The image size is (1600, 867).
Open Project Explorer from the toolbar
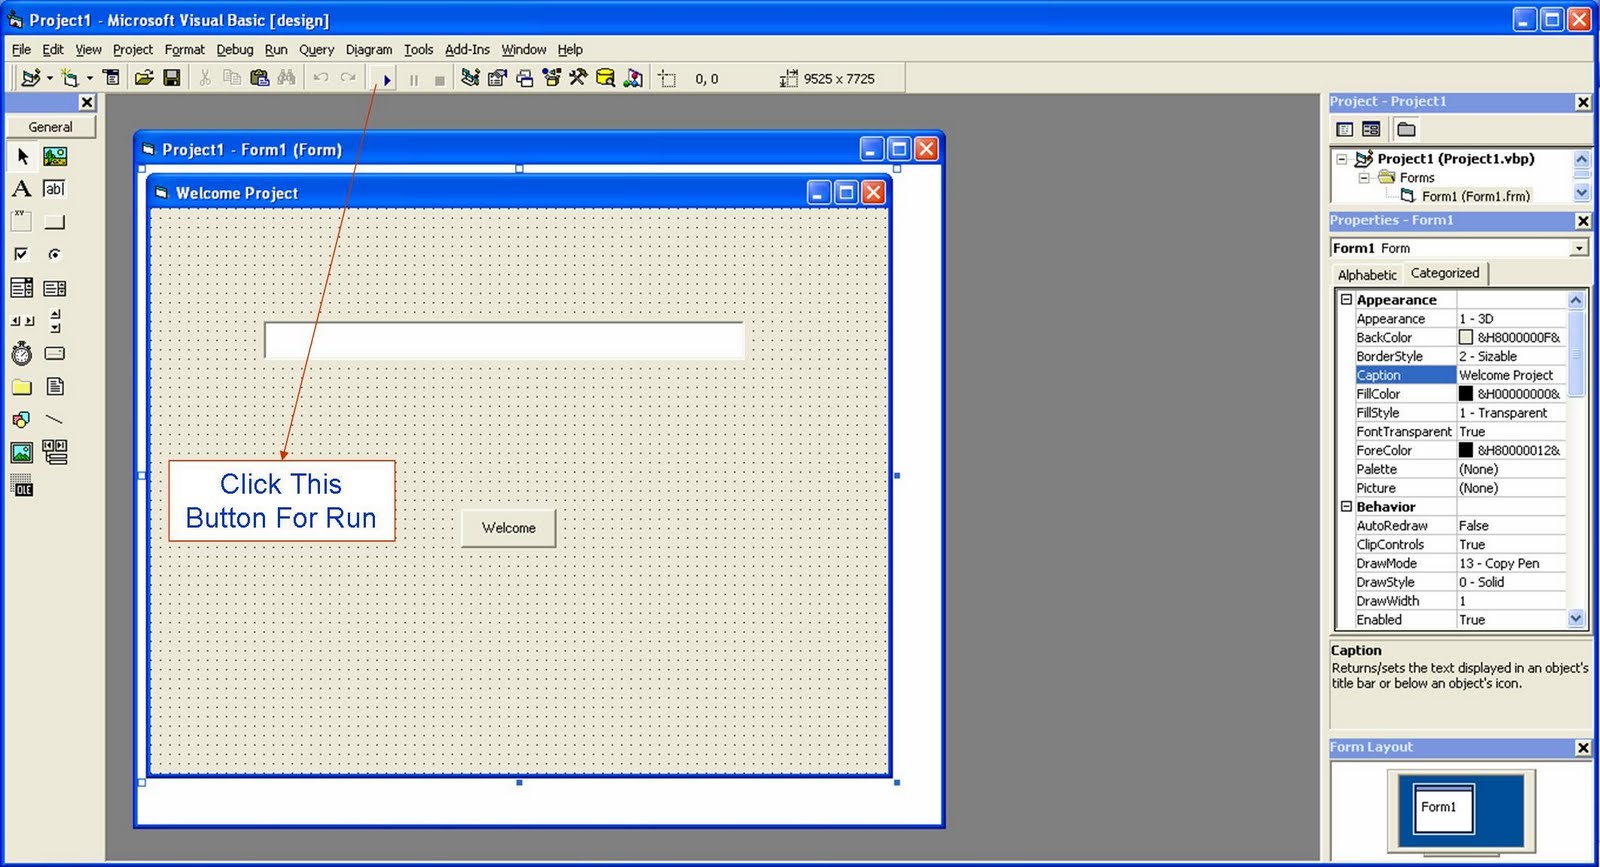coord(470,78)
